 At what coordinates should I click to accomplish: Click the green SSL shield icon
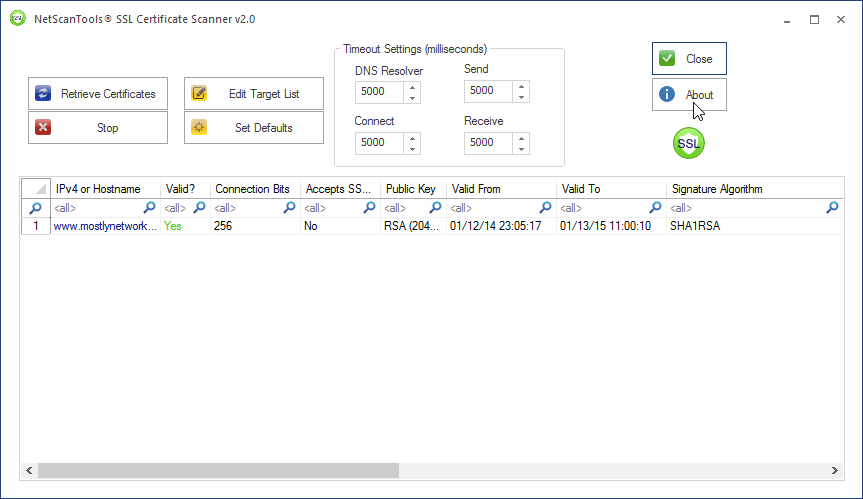pos(689,143)
